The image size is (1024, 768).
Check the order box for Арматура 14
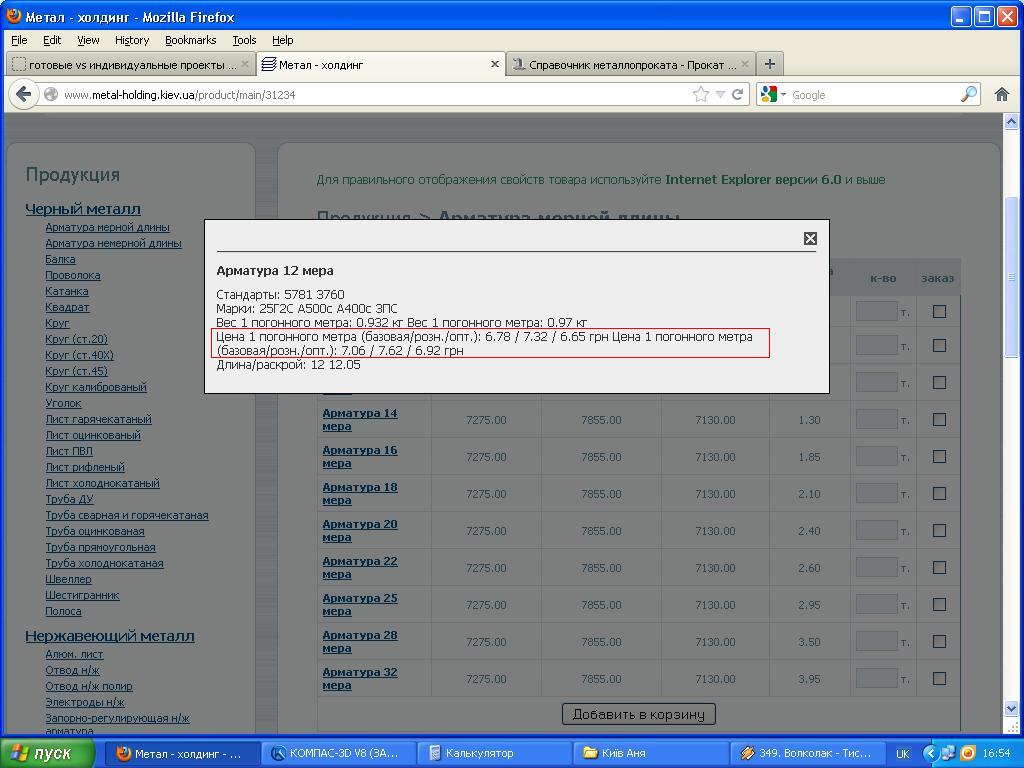(939, 419)
